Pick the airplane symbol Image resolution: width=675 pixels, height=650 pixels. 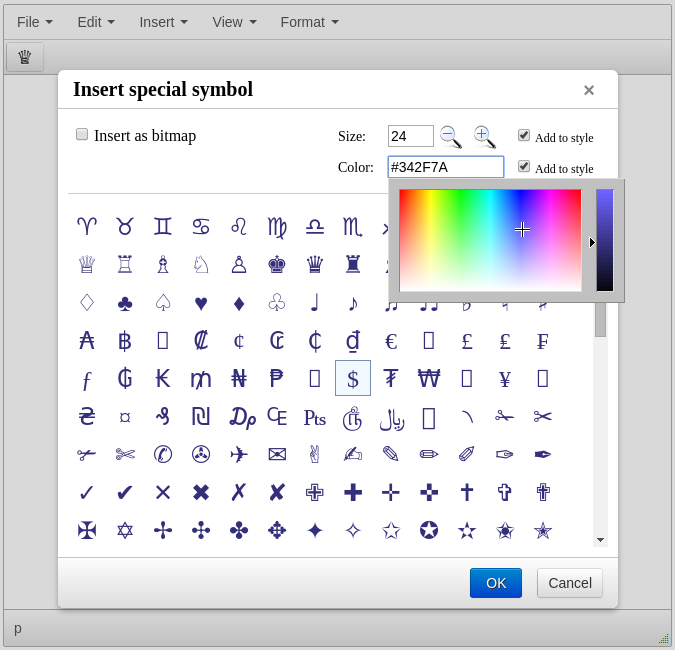[x=239, y=455]
